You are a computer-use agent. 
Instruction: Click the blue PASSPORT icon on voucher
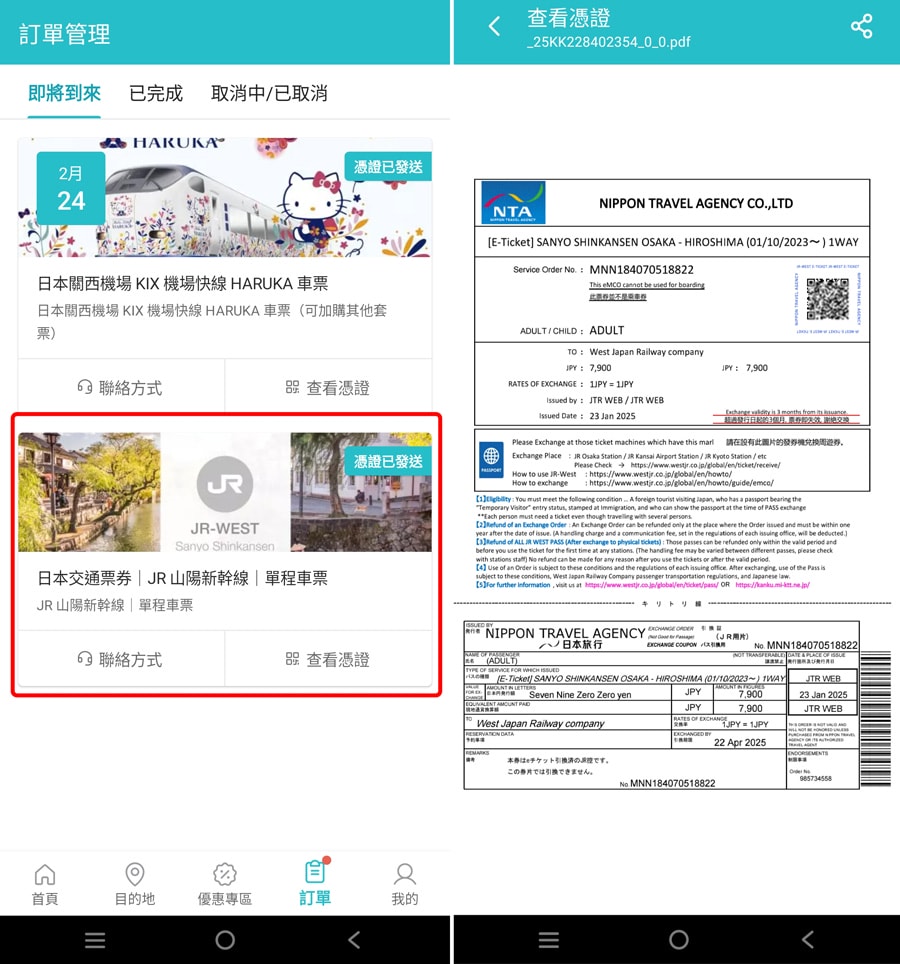pyautogui.click(x=491, y=459)
